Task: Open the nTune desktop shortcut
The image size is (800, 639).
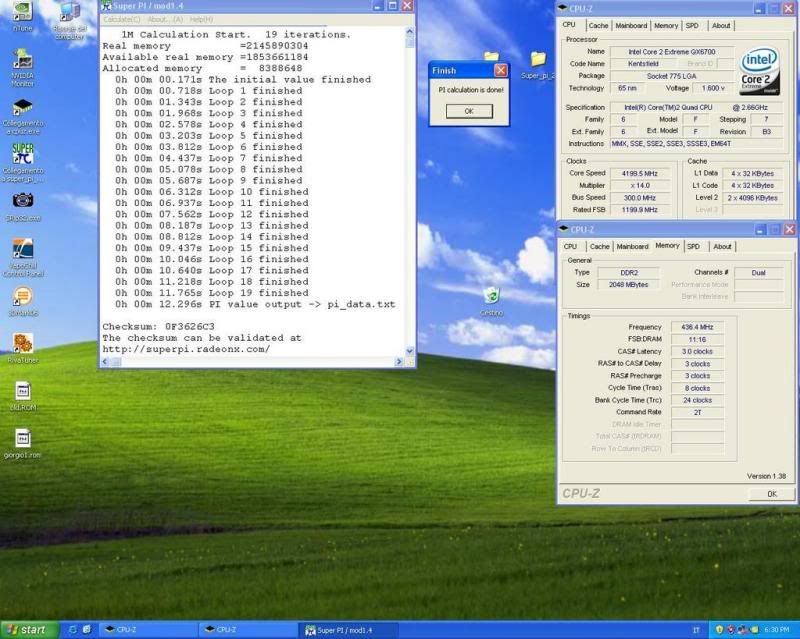Action: point(22,11)
